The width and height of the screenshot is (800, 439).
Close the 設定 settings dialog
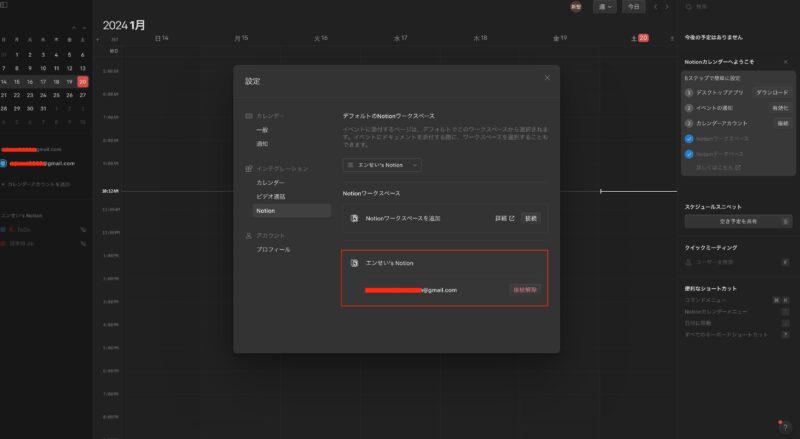pyautogui.click(x=547, y=78)
